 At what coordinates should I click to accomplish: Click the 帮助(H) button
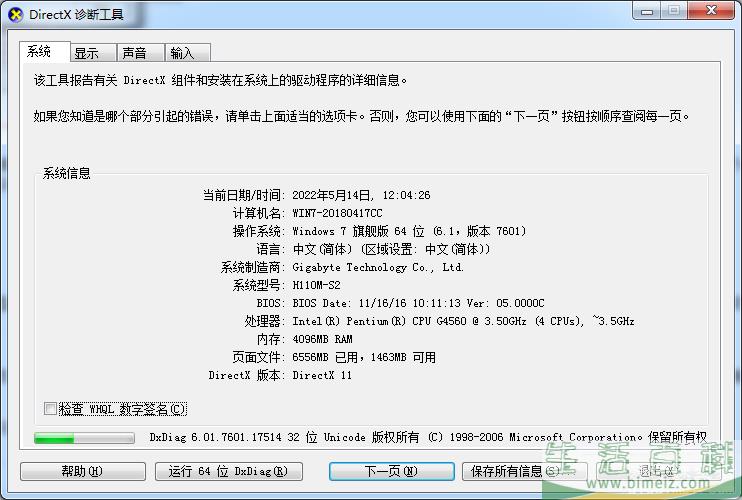(83, 471)
